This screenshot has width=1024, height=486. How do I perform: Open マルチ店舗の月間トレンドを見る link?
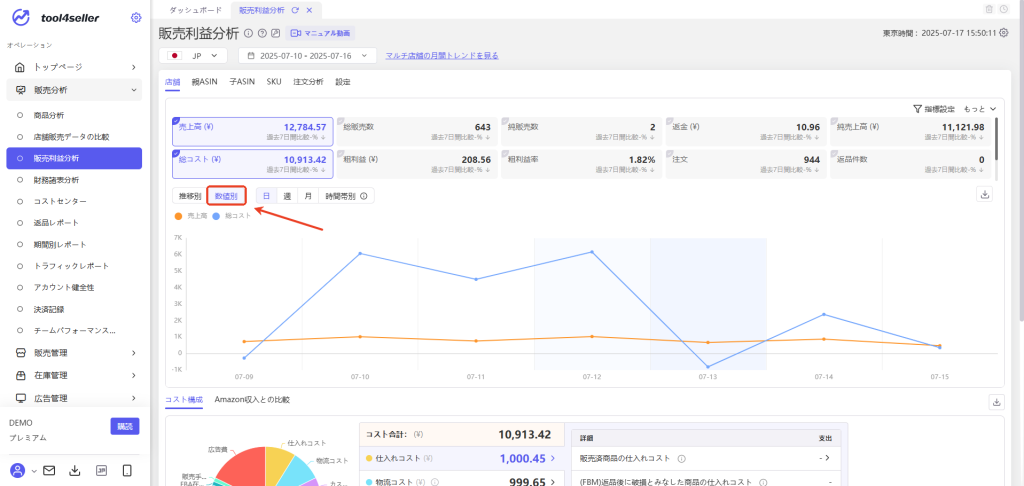(442, 56)
